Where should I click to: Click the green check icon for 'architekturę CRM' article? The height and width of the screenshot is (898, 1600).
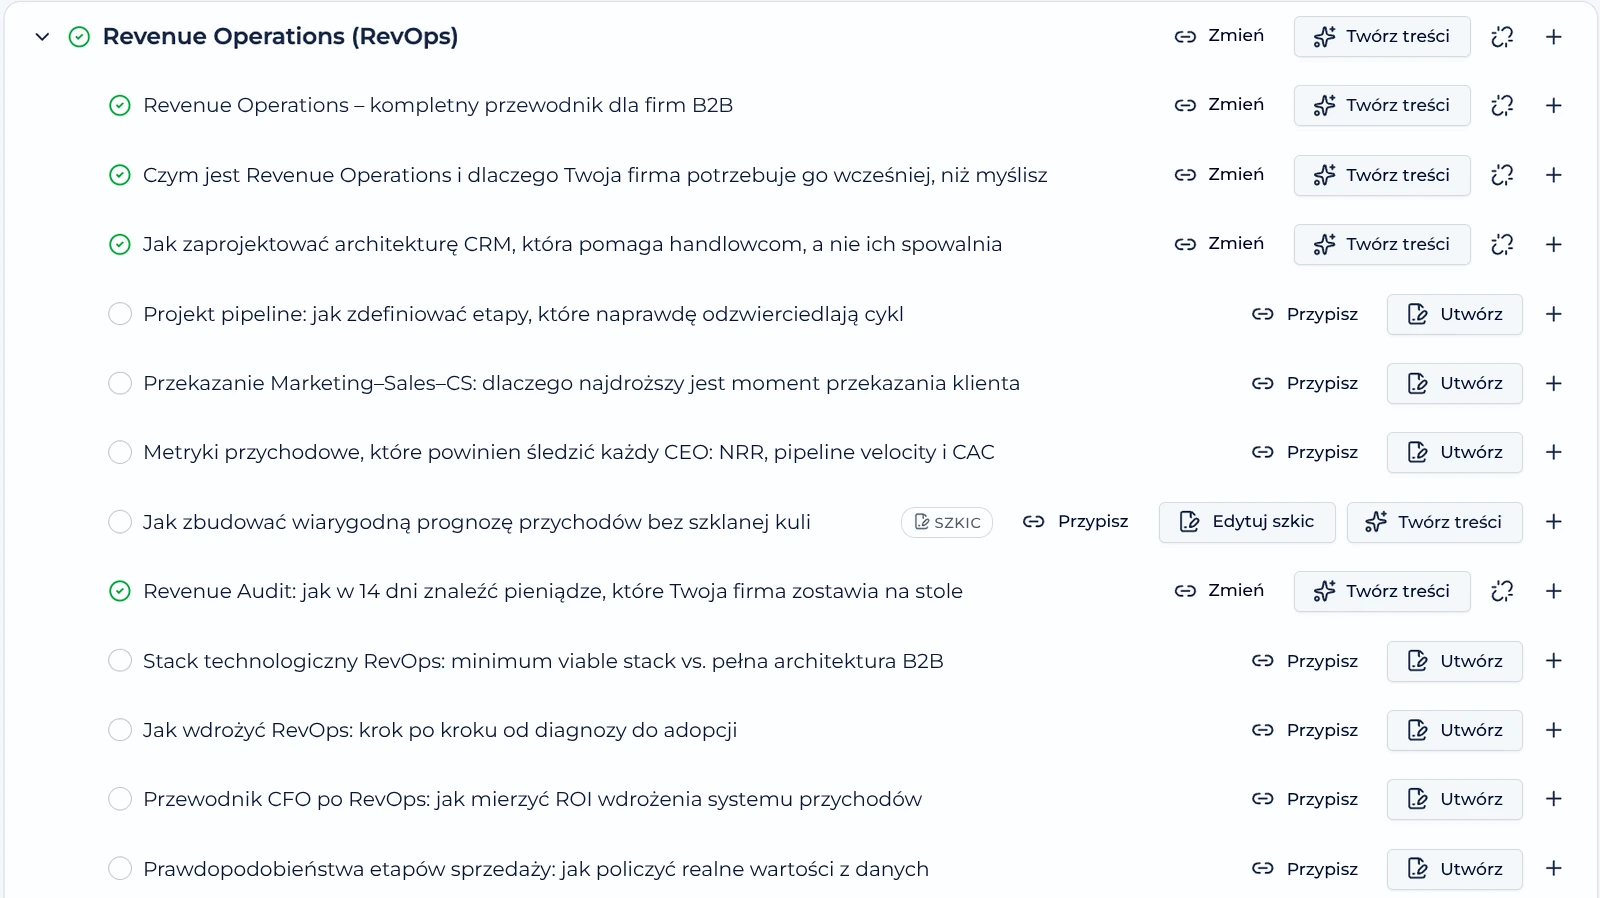[120, 244]
